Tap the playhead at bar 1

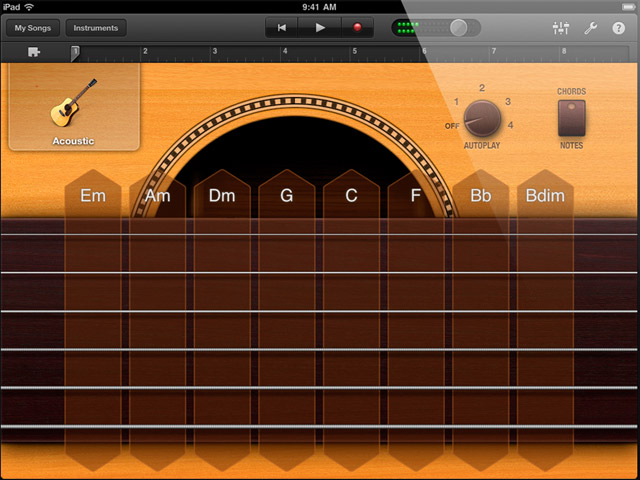75,52
